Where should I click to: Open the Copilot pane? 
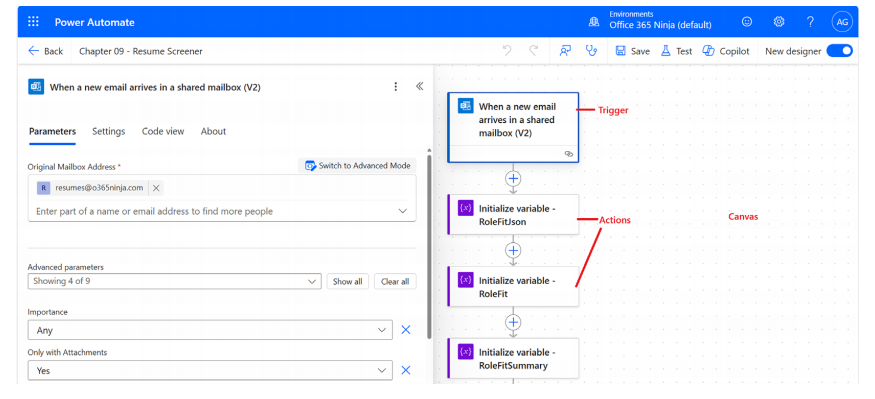(726, 51)
